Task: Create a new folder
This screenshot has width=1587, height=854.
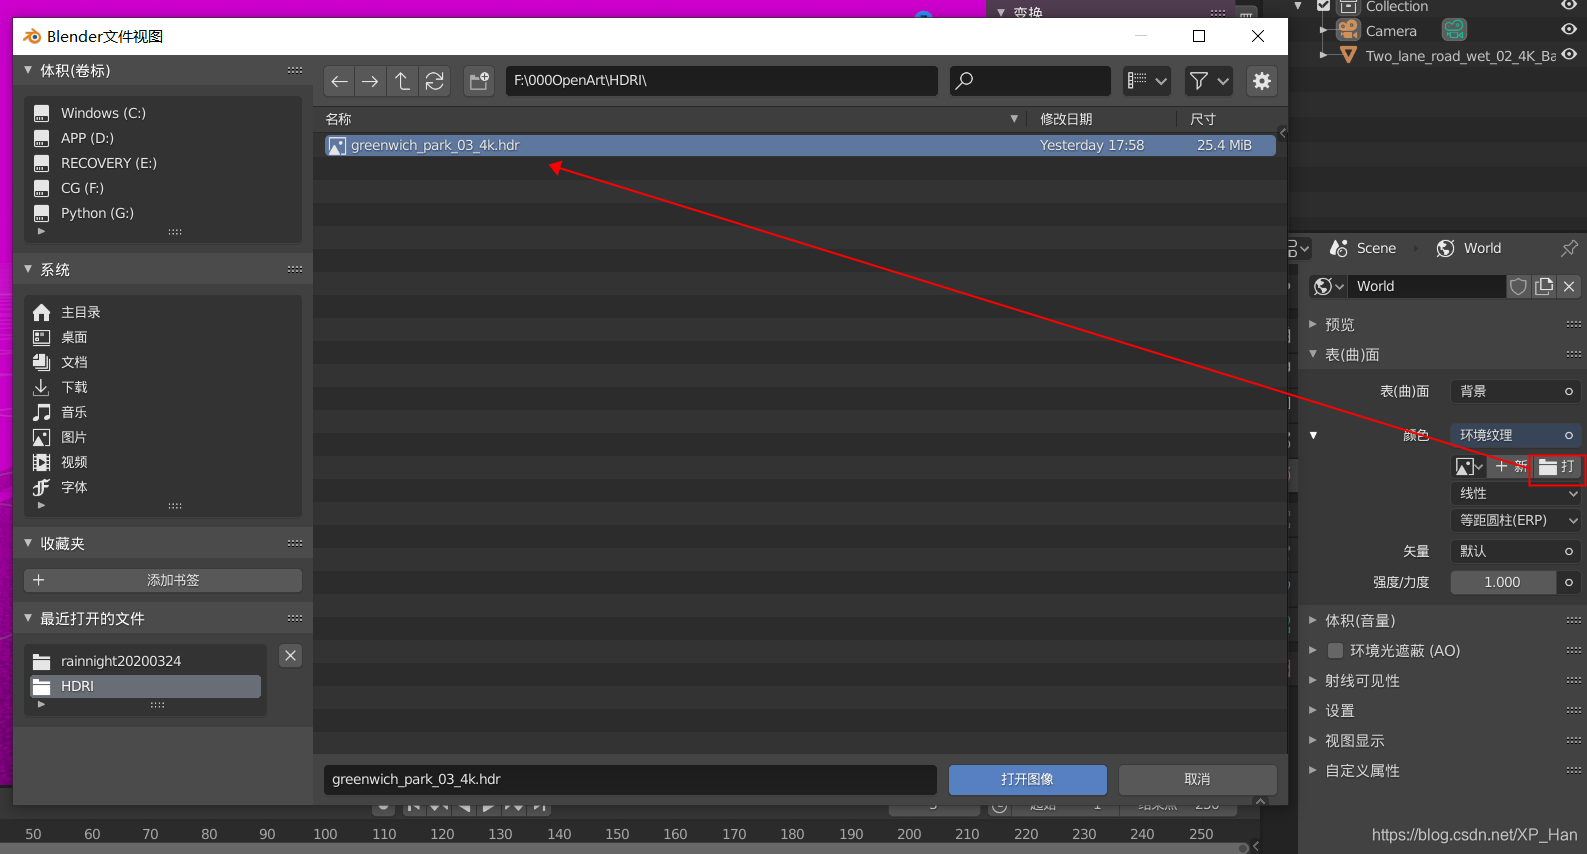Action: (479, 81)
